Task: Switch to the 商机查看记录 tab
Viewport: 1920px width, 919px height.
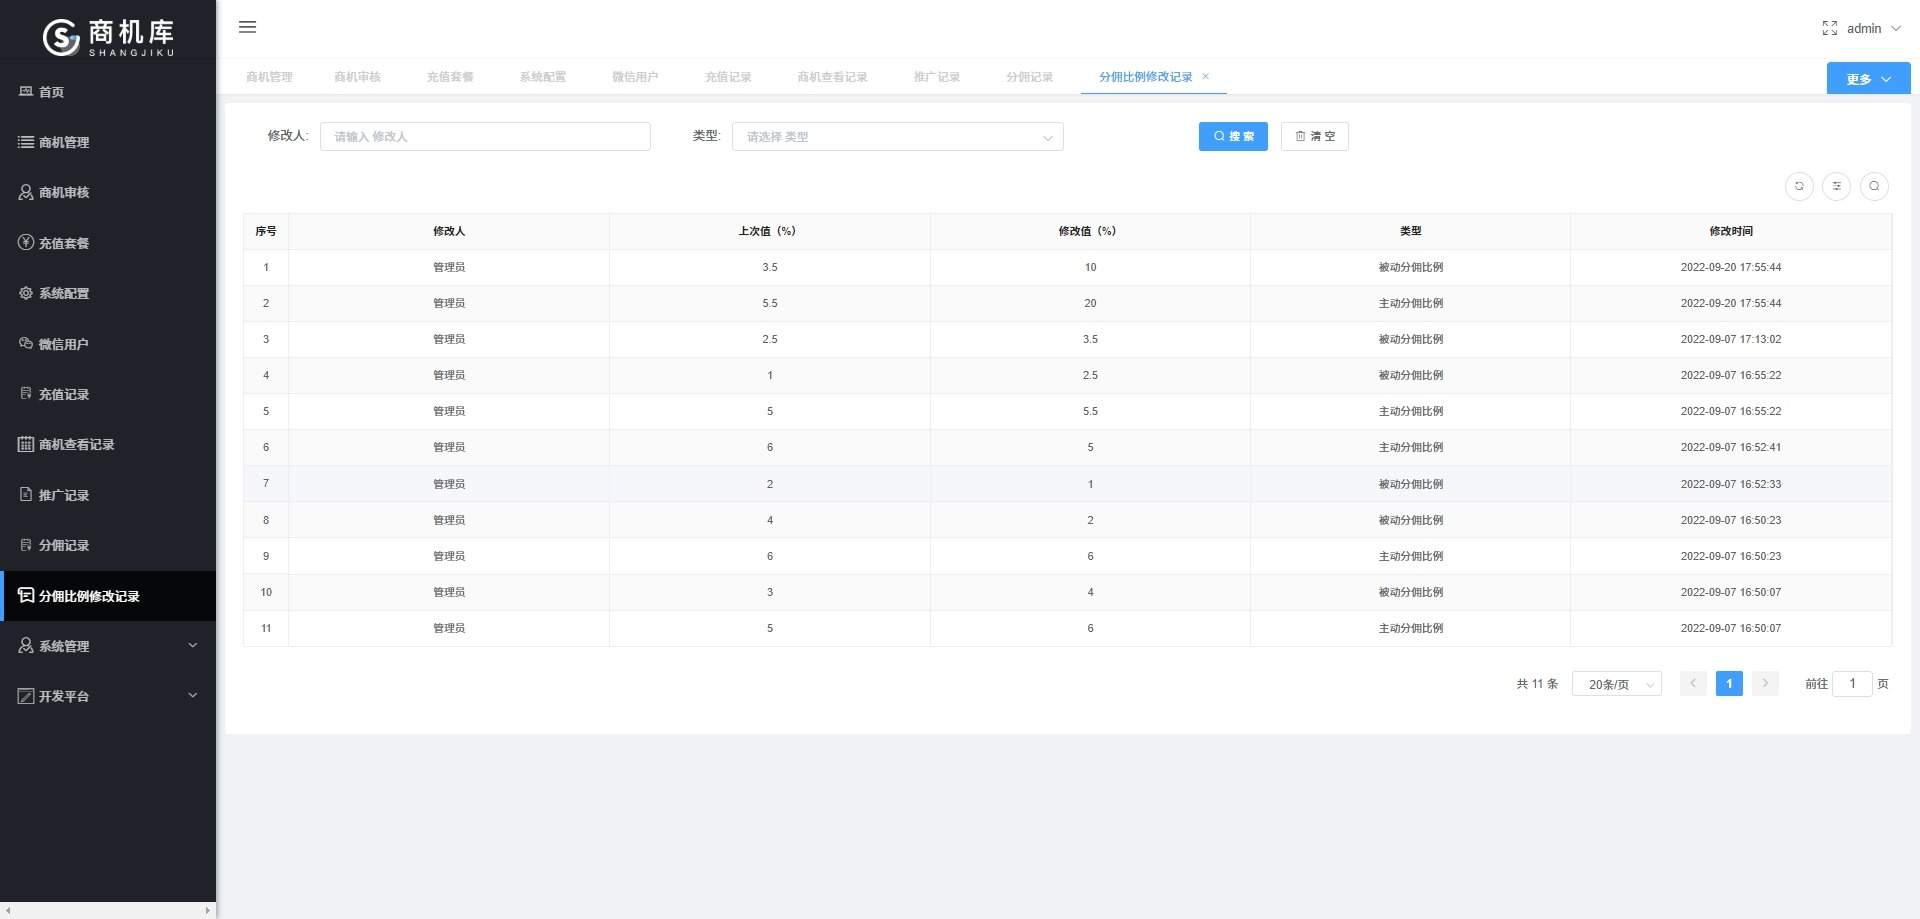Action: pos(832,77)
